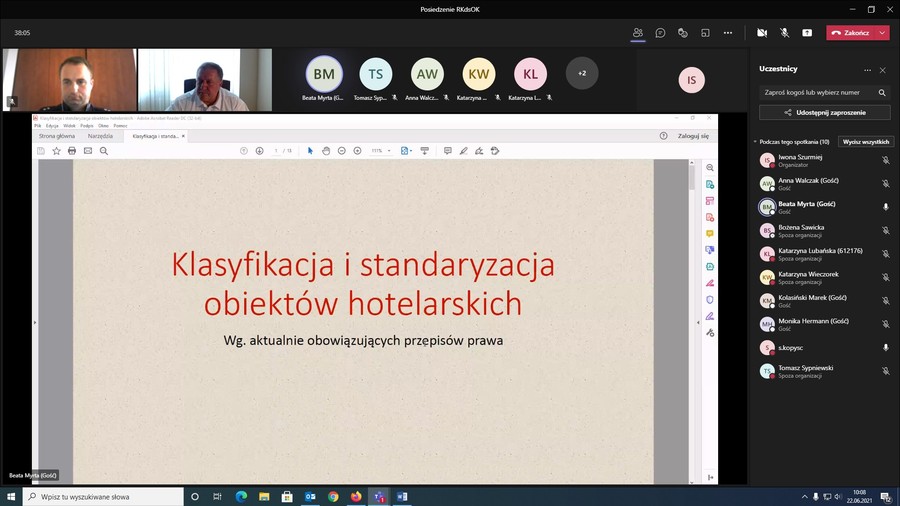
Task: Click the reactions icon in meeting toolbar
Action: [682, 33]
